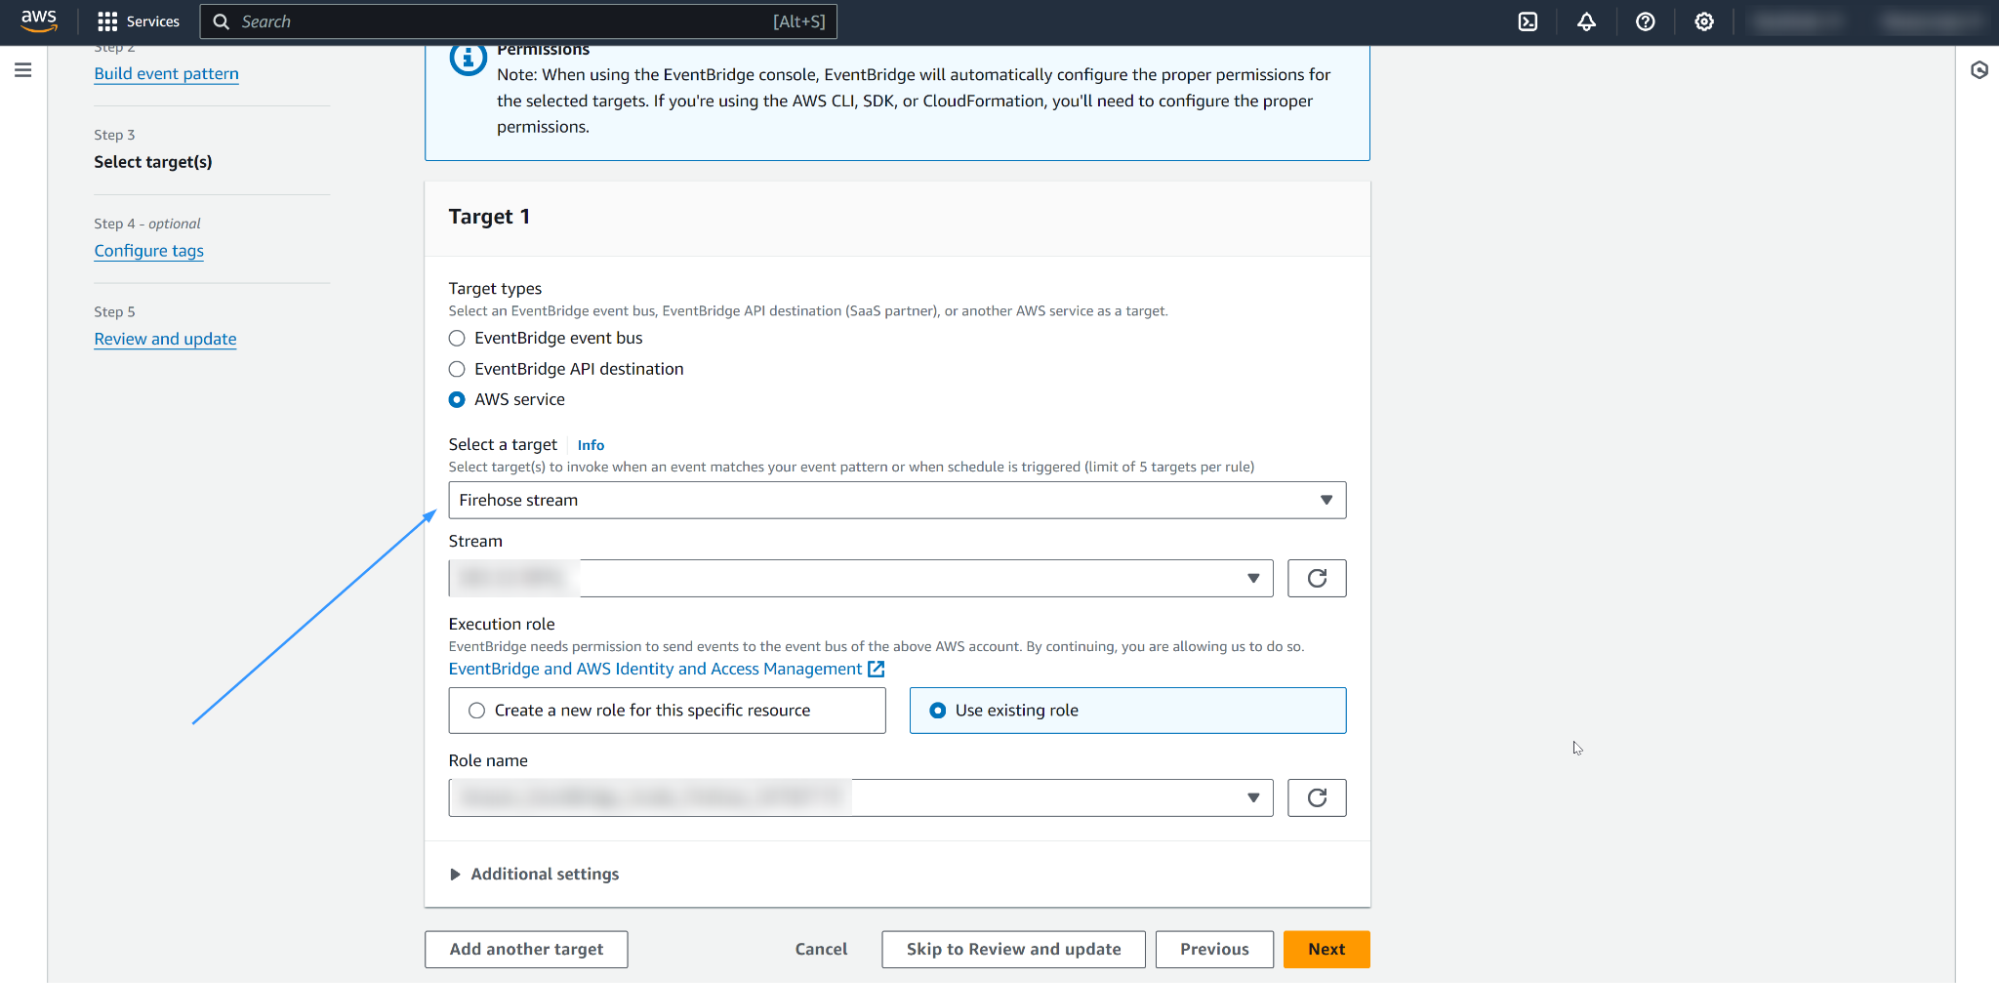
Task: Select EventBridge API destination target type
Action: click(457, 369)
